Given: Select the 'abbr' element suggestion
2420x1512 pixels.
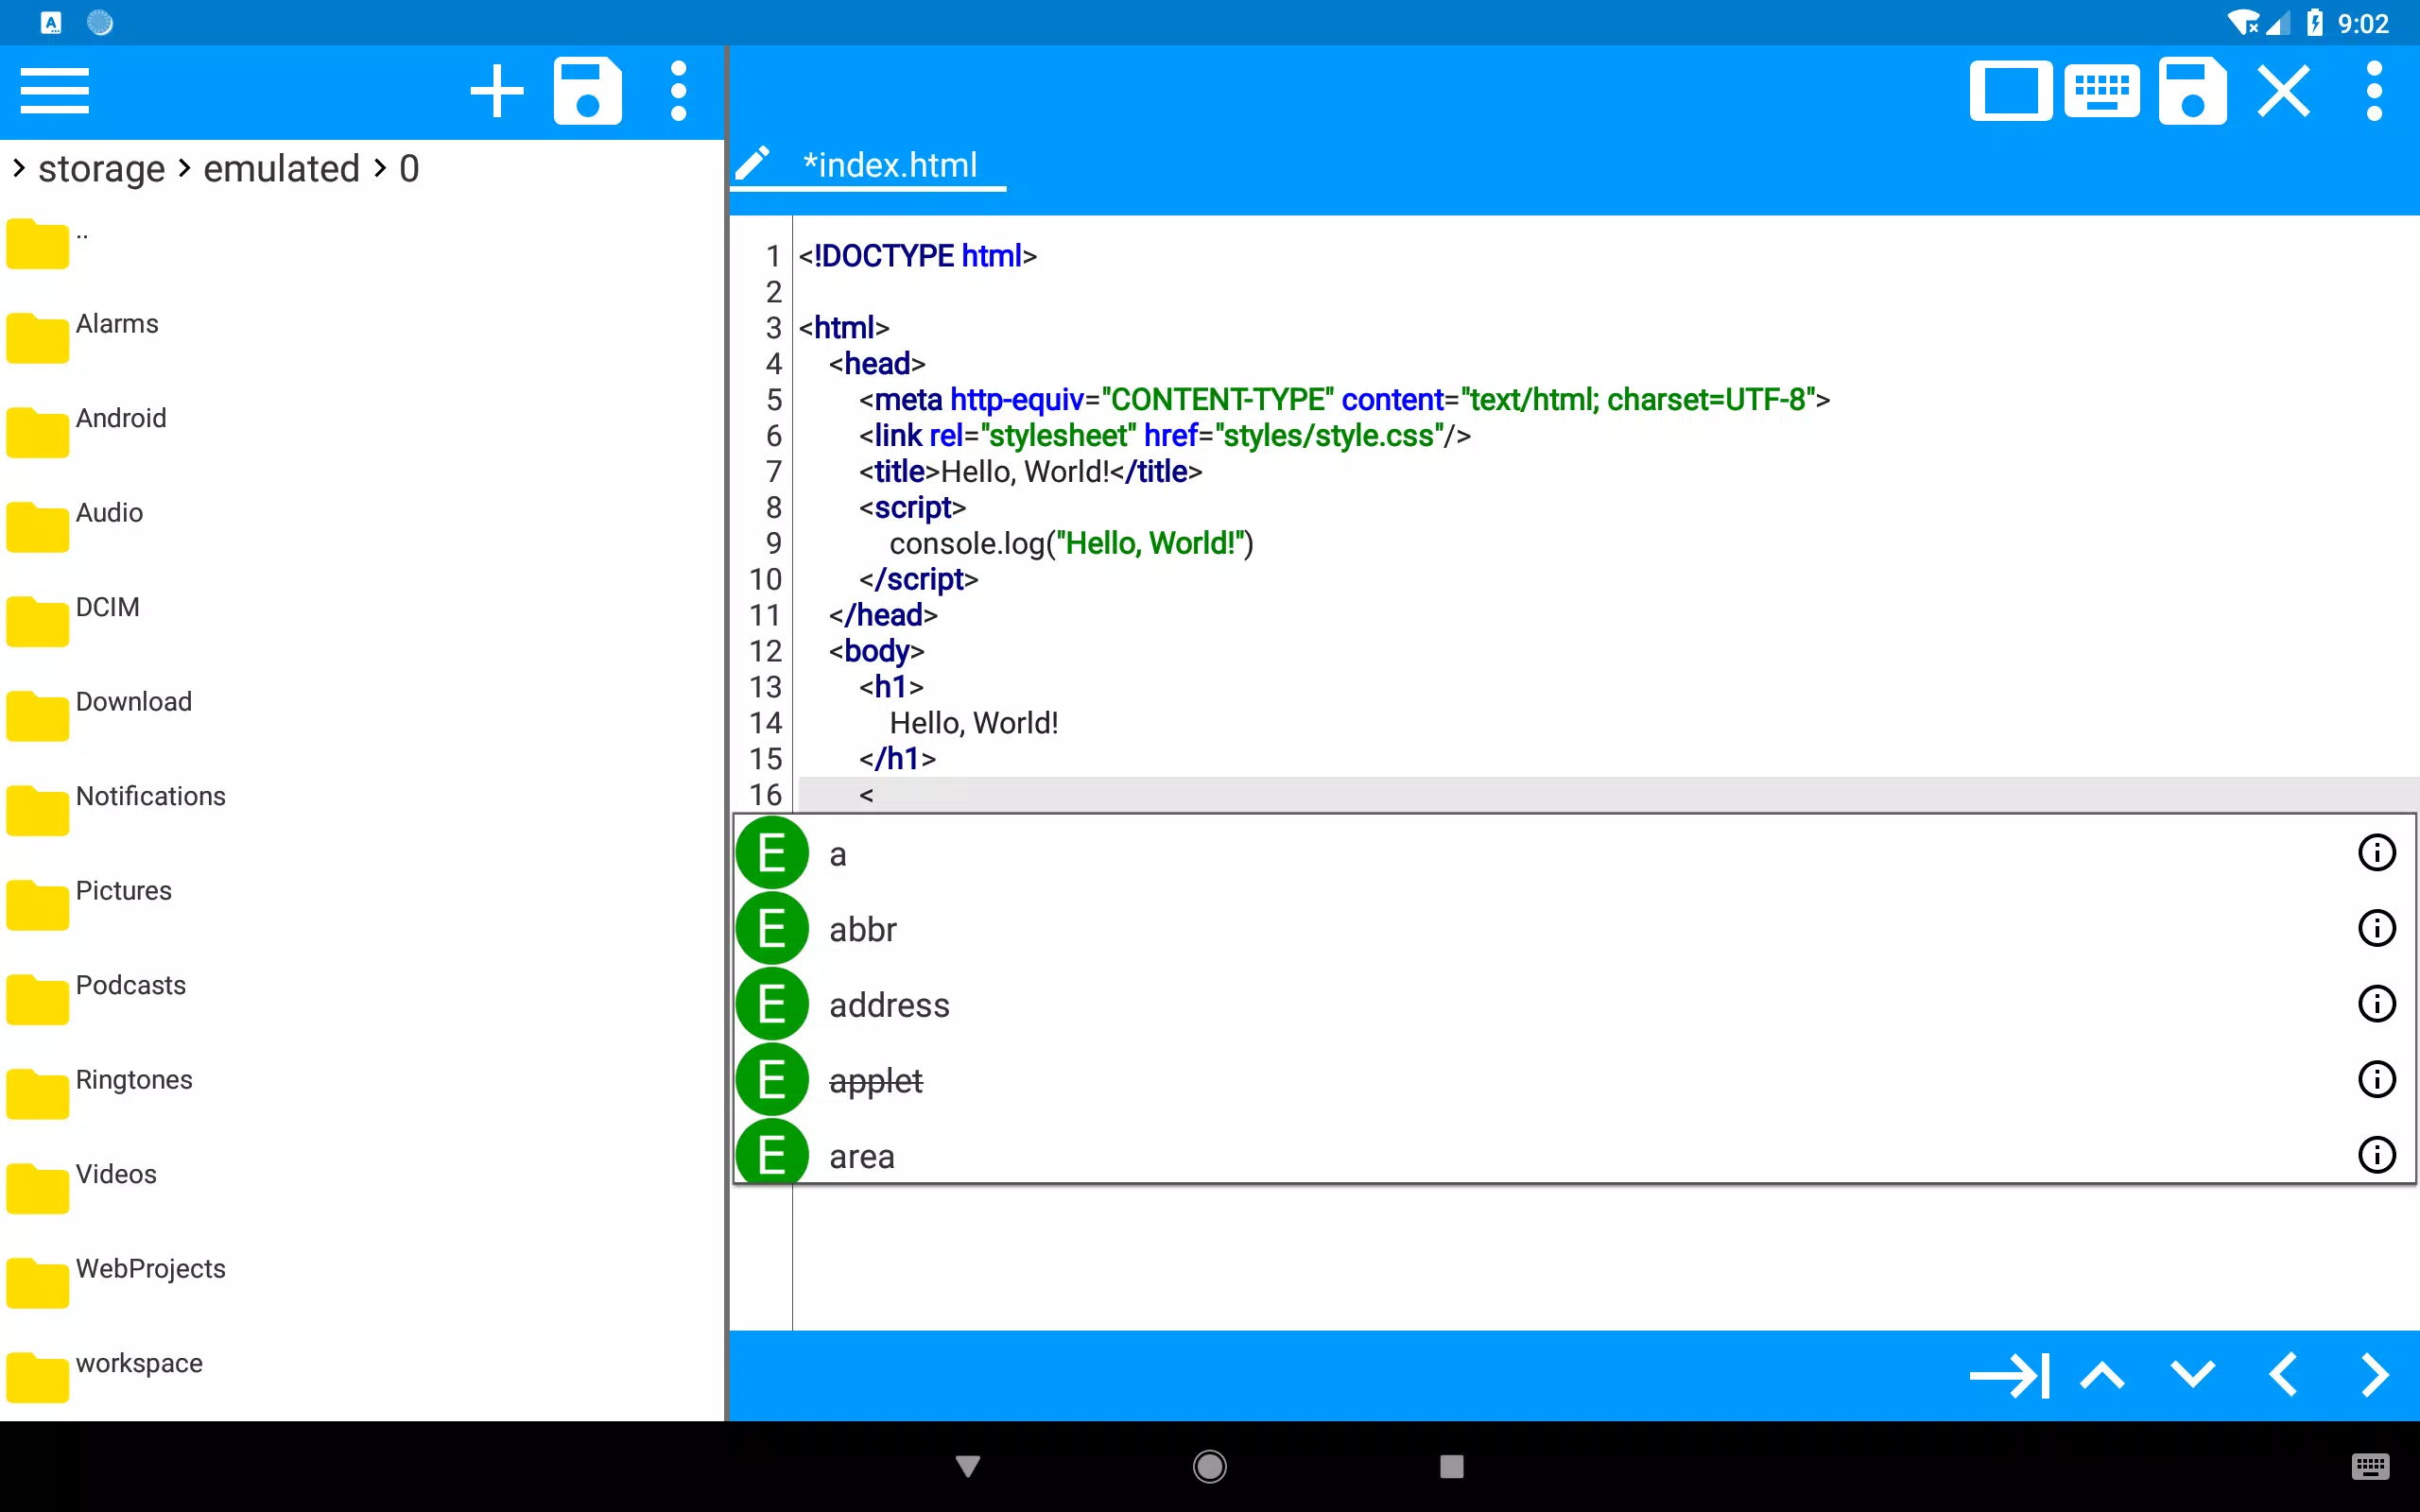Looking at the screenshot, I should click(1575, 929).
